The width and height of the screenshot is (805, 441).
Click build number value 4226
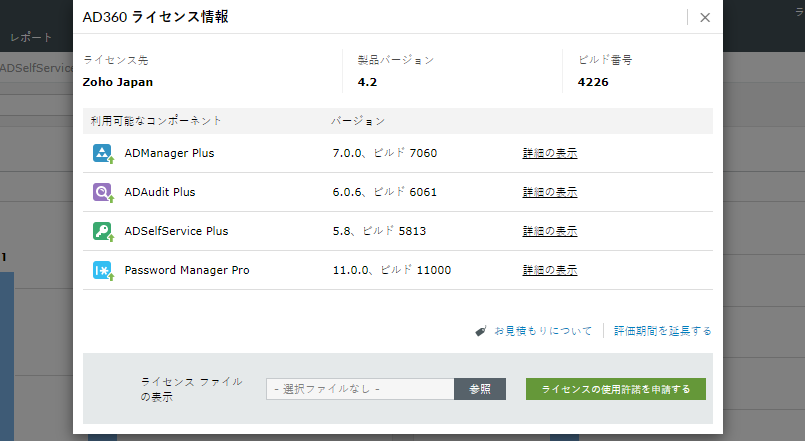click(x=593, y=82)
